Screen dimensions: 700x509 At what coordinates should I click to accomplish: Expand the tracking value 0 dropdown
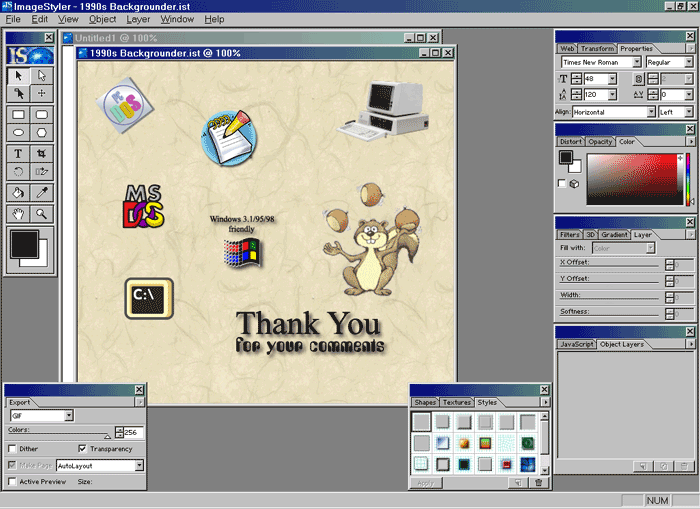click(689, 95)
